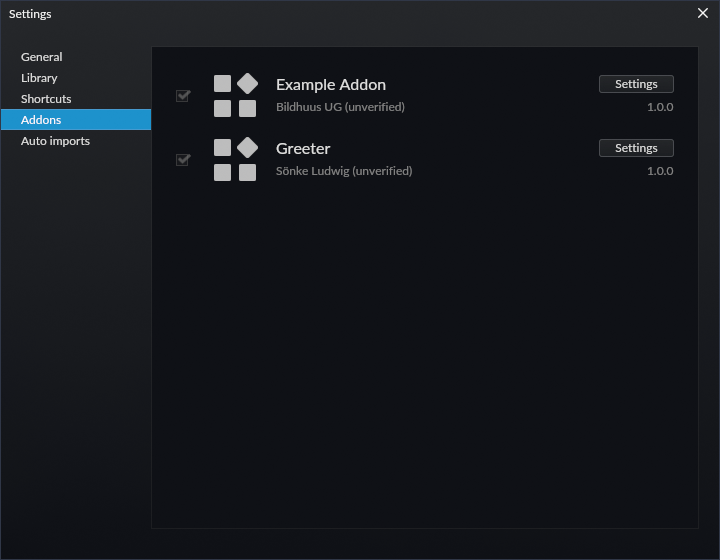Click the Greeter addon puzzle icon
The width and height of the screenshot is (720, 560).
click(235, 160)
